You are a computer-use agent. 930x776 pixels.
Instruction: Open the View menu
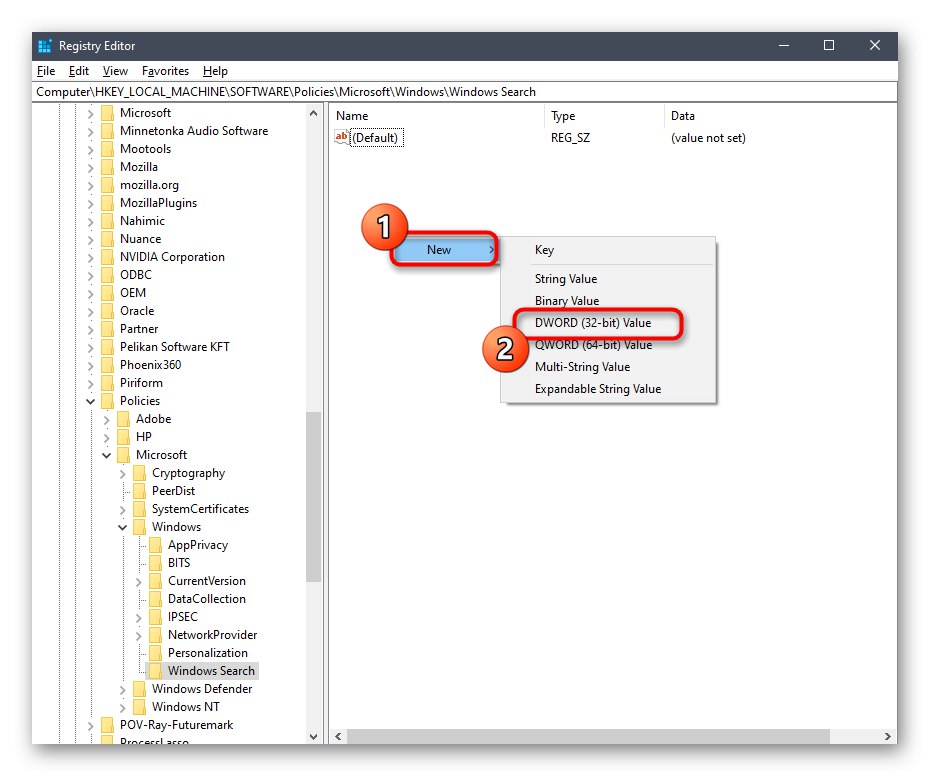115,71
